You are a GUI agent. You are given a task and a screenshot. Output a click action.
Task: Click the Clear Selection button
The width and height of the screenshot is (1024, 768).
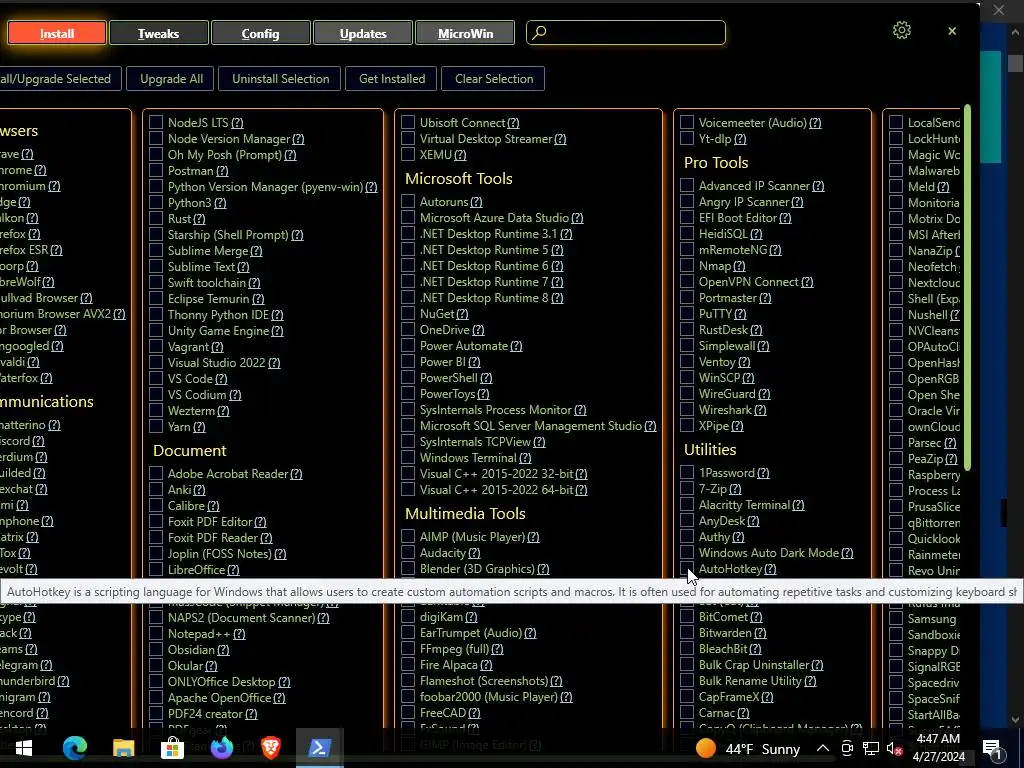494,78
